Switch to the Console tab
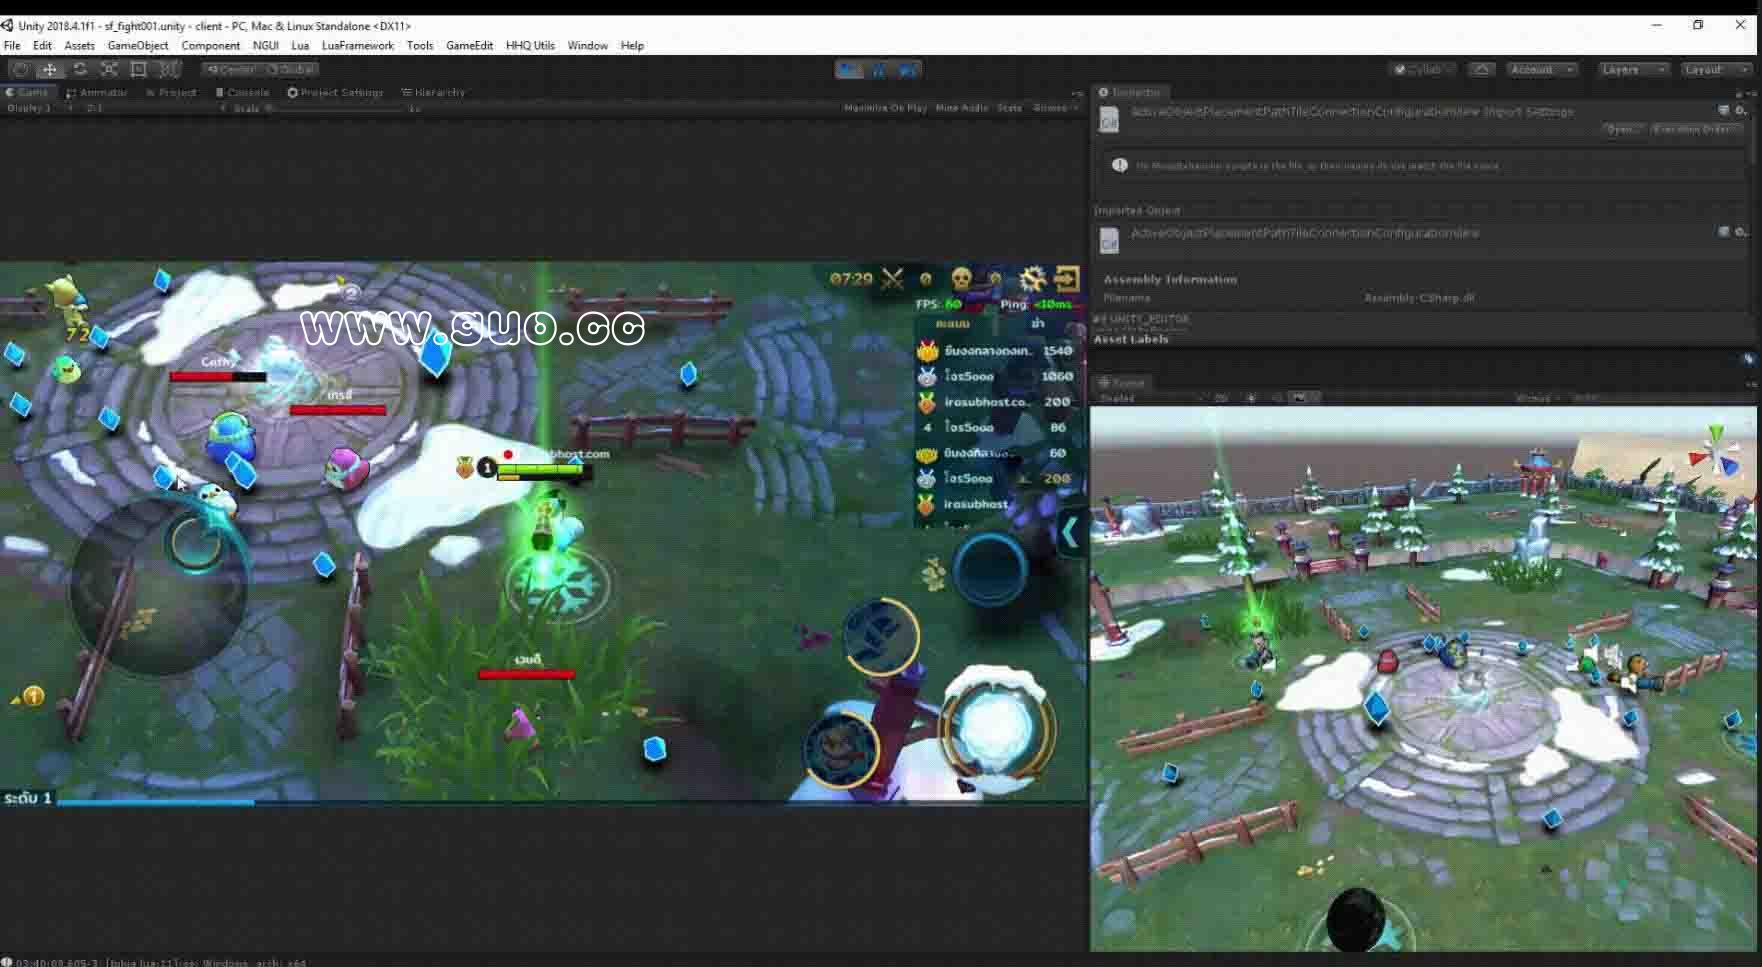This screenshot has width=1762, height=967. (x=243, y=92)
